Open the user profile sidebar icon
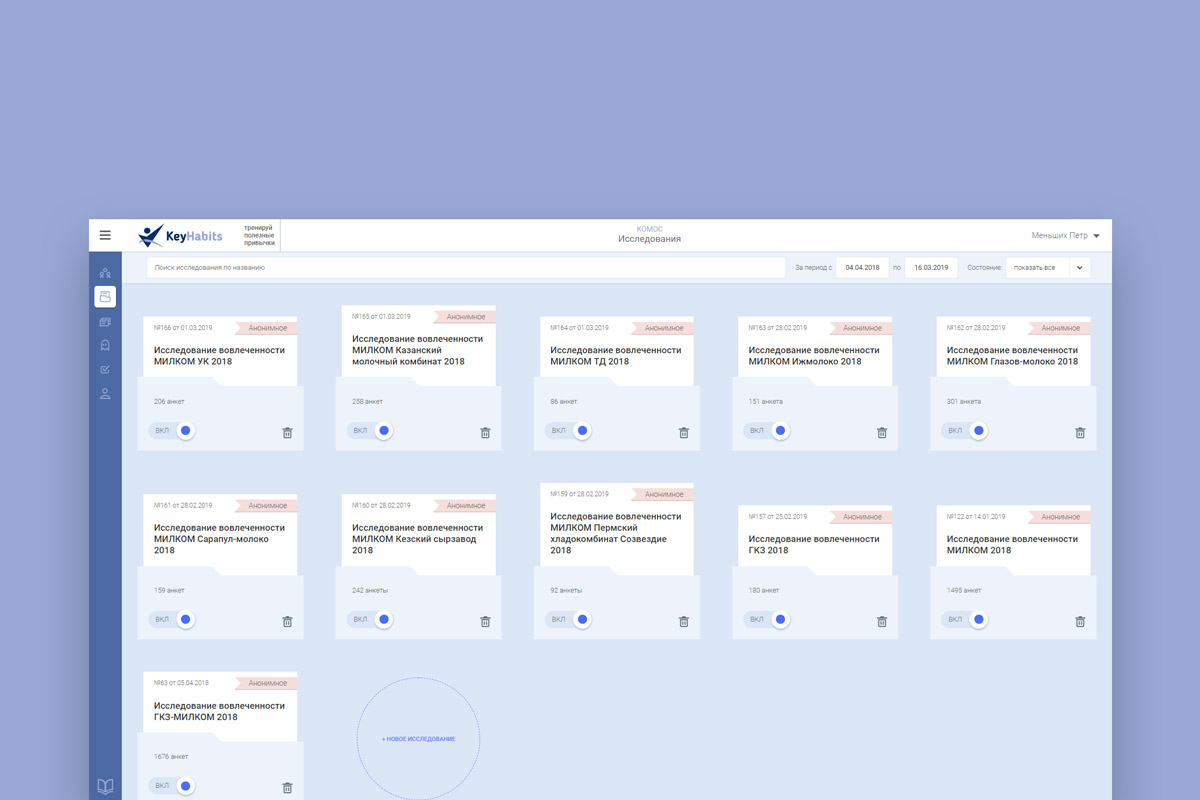The image size is (1200, 800). tap(105, 394)
